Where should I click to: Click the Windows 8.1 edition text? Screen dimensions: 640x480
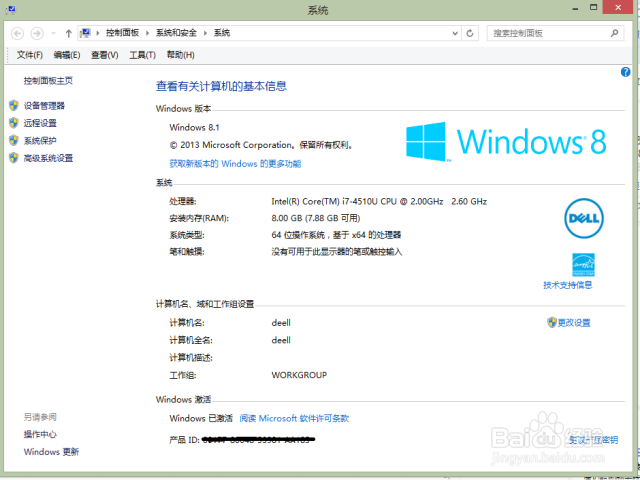tap(194, 128)
